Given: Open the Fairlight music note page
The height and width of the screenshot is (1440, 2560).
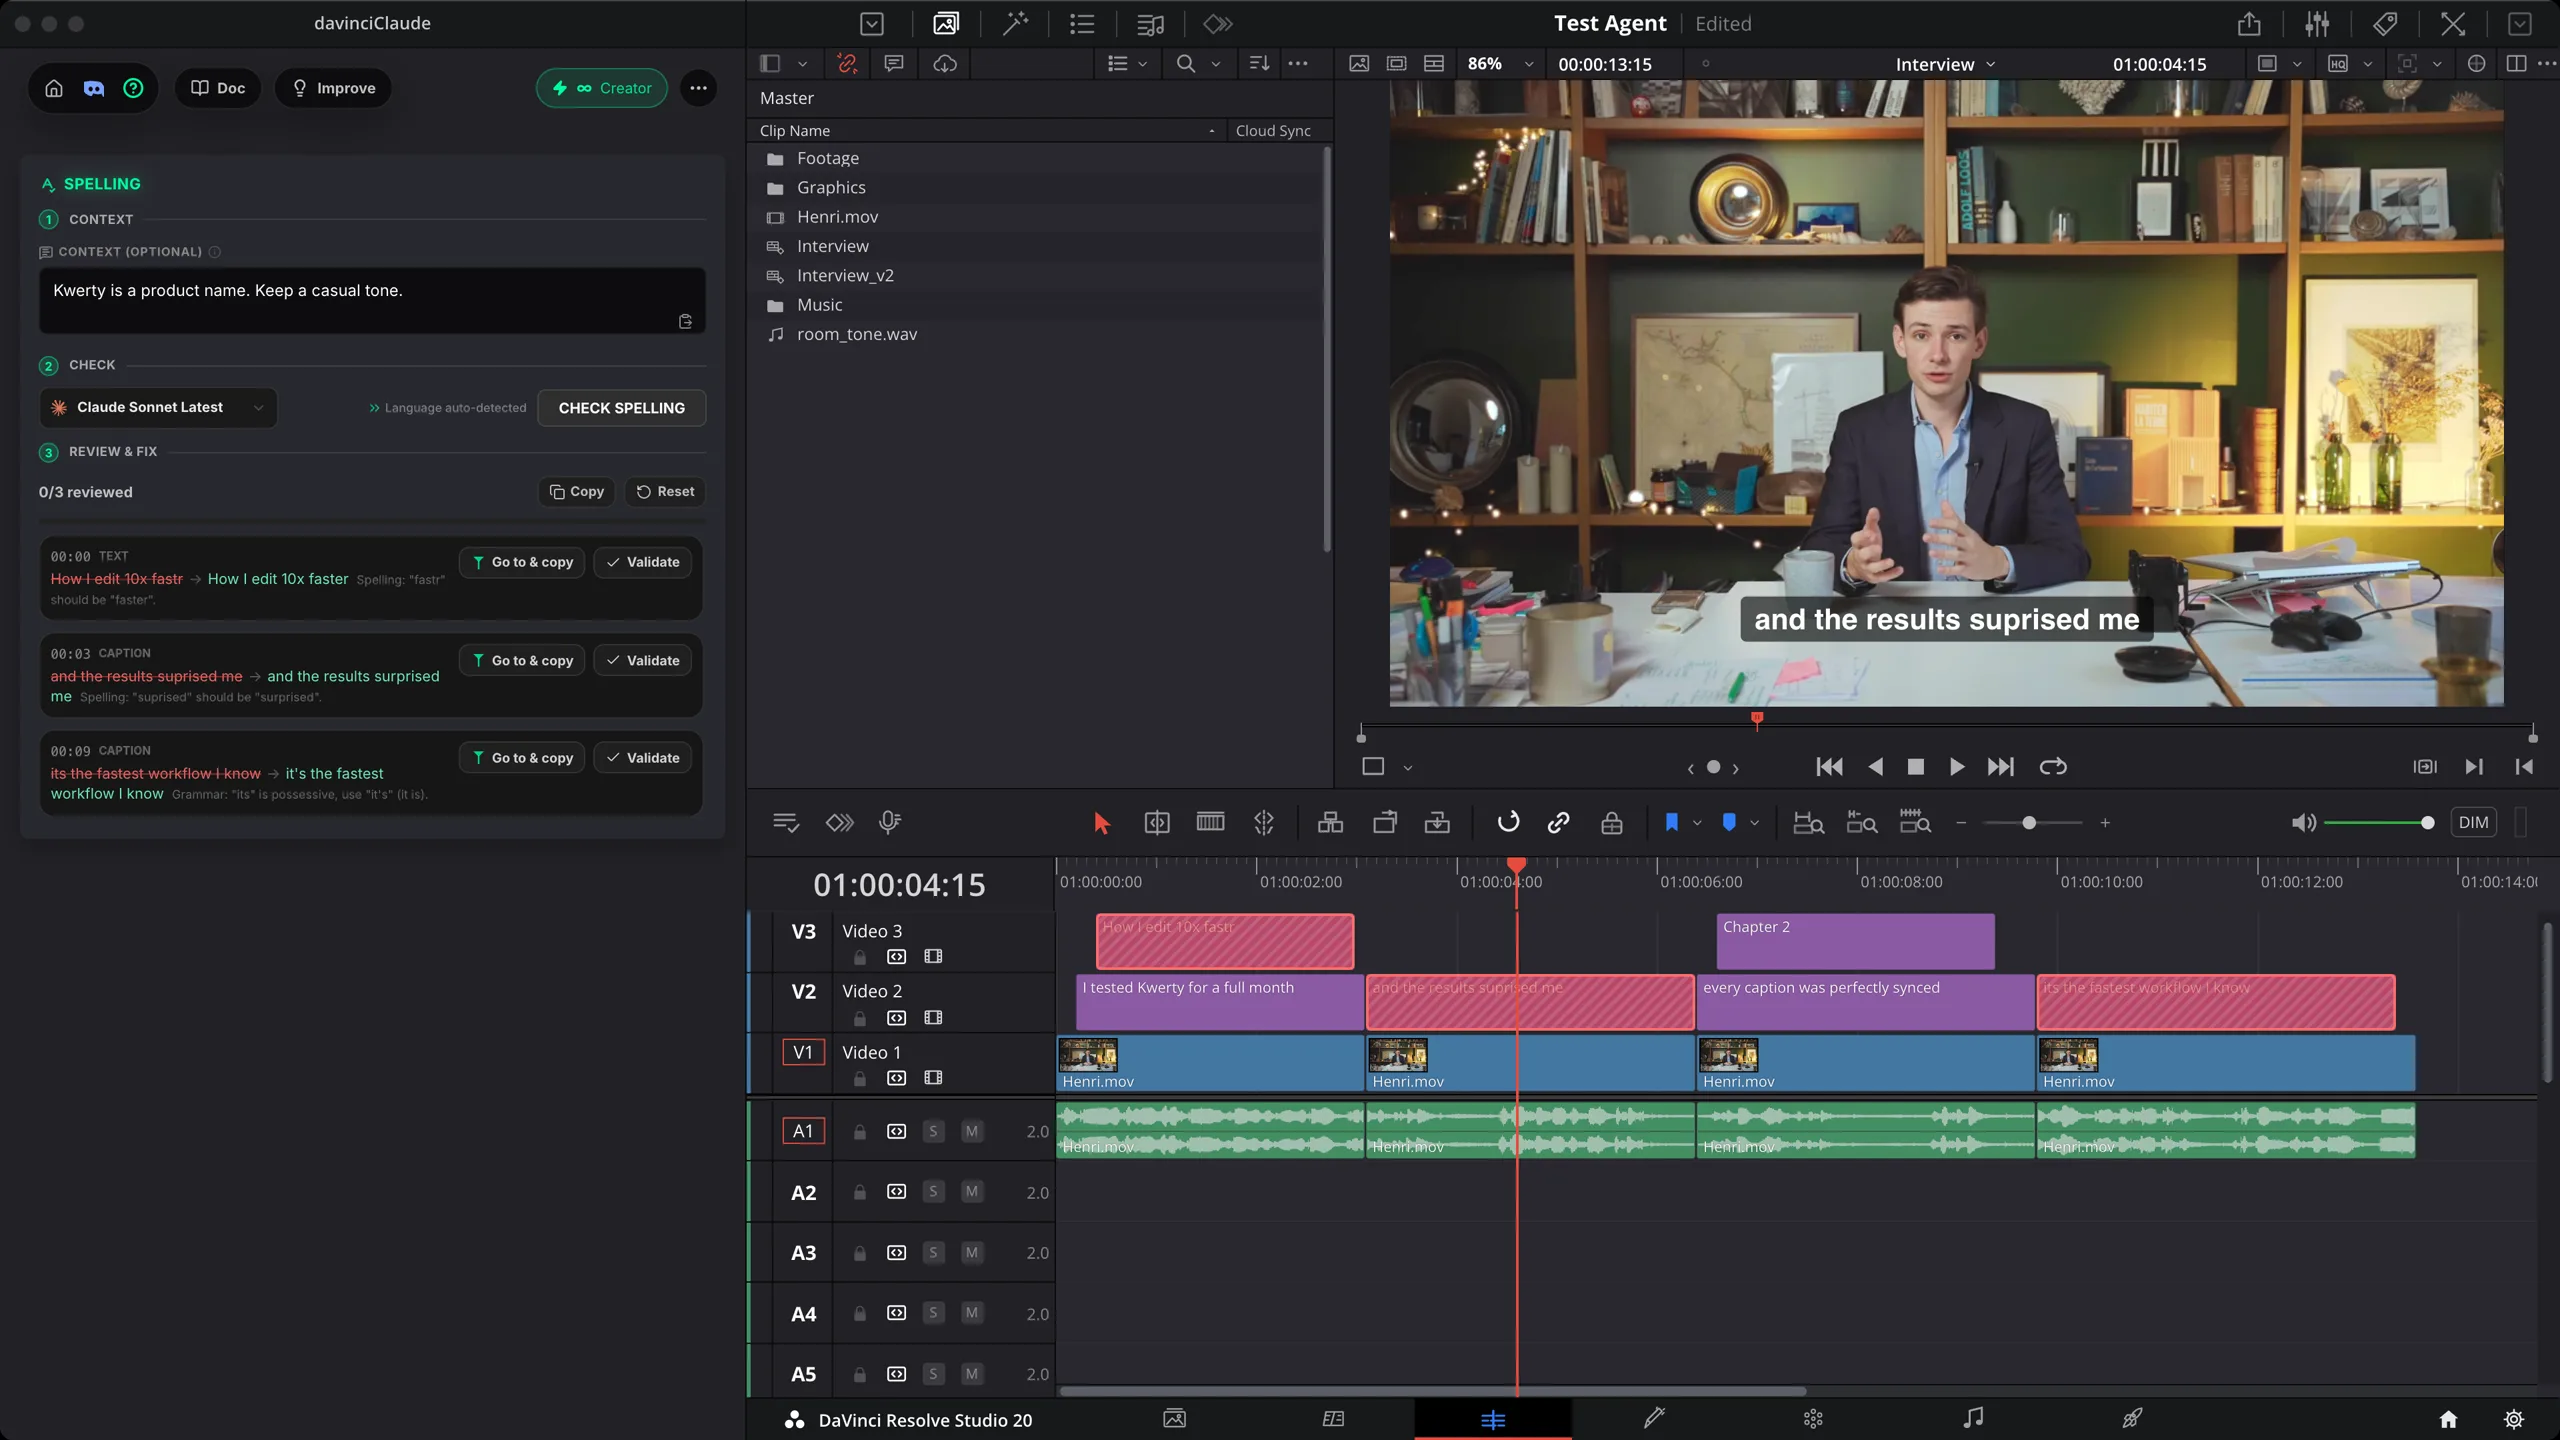Looking at the screenshot, I should point(1972,1418).
